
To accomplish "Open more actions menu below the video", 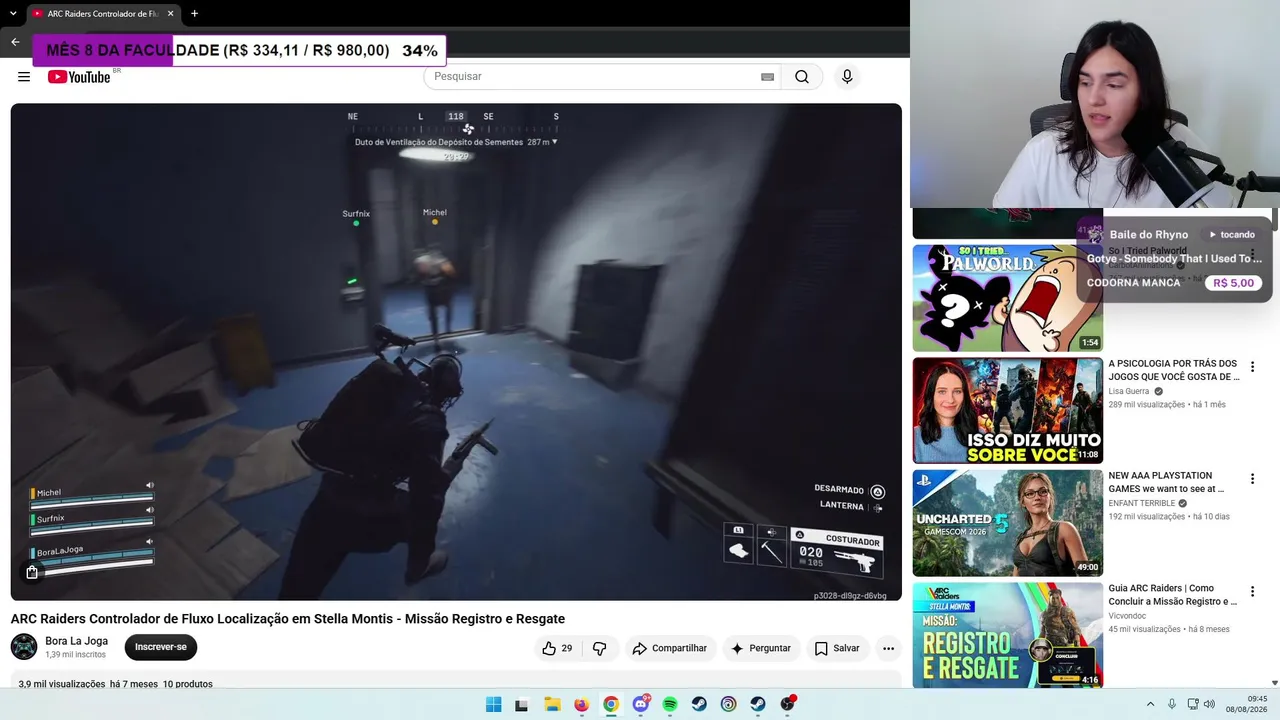I will pyautogui.click(x=888, y=648).
